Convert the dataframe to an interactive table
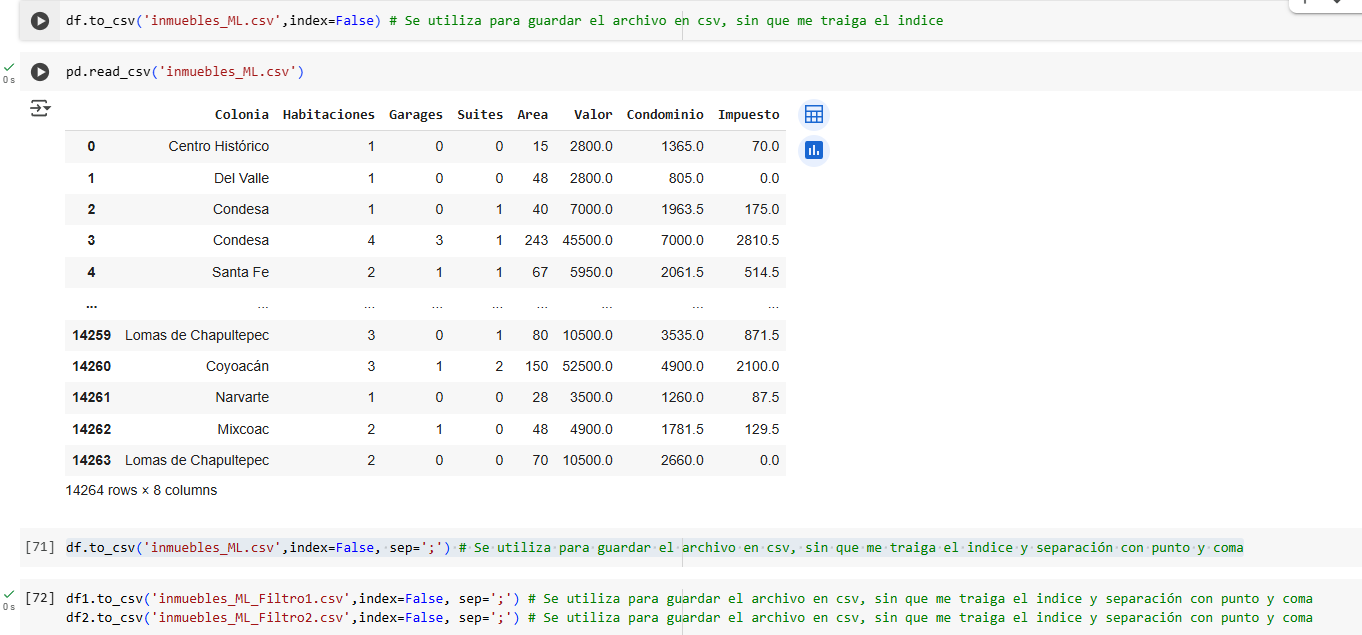 [x=814, y=115]
